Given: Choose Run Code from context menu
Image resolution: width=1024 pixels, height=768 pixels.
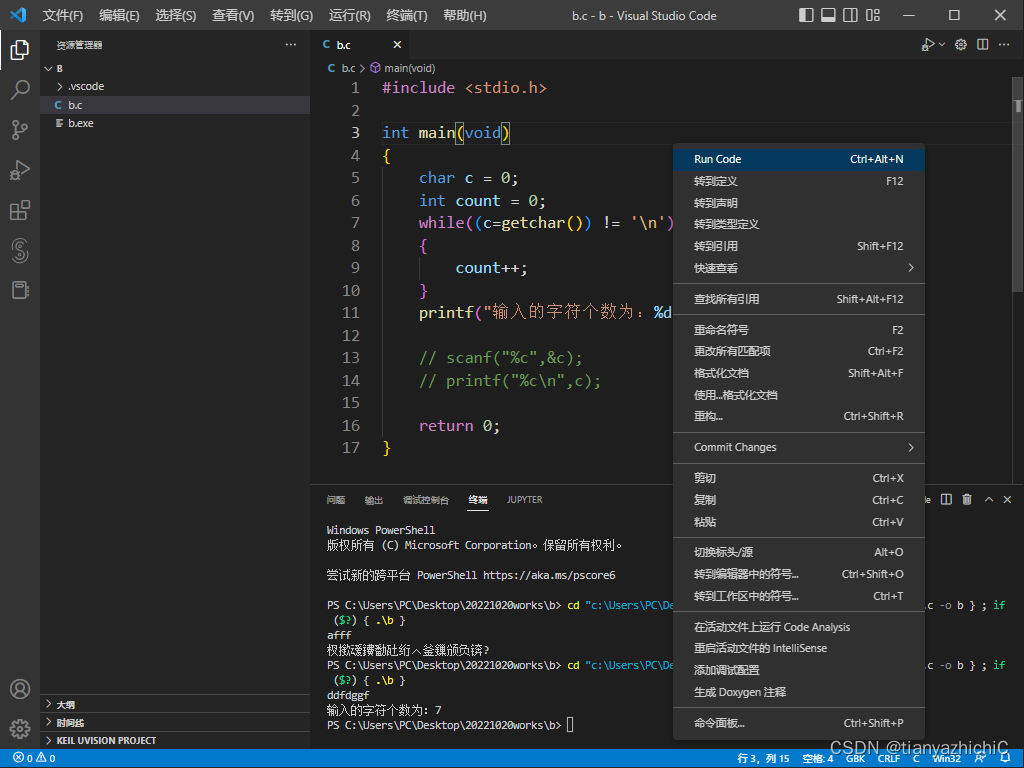Looking at the screenshot, I should [x=799, y=159].
